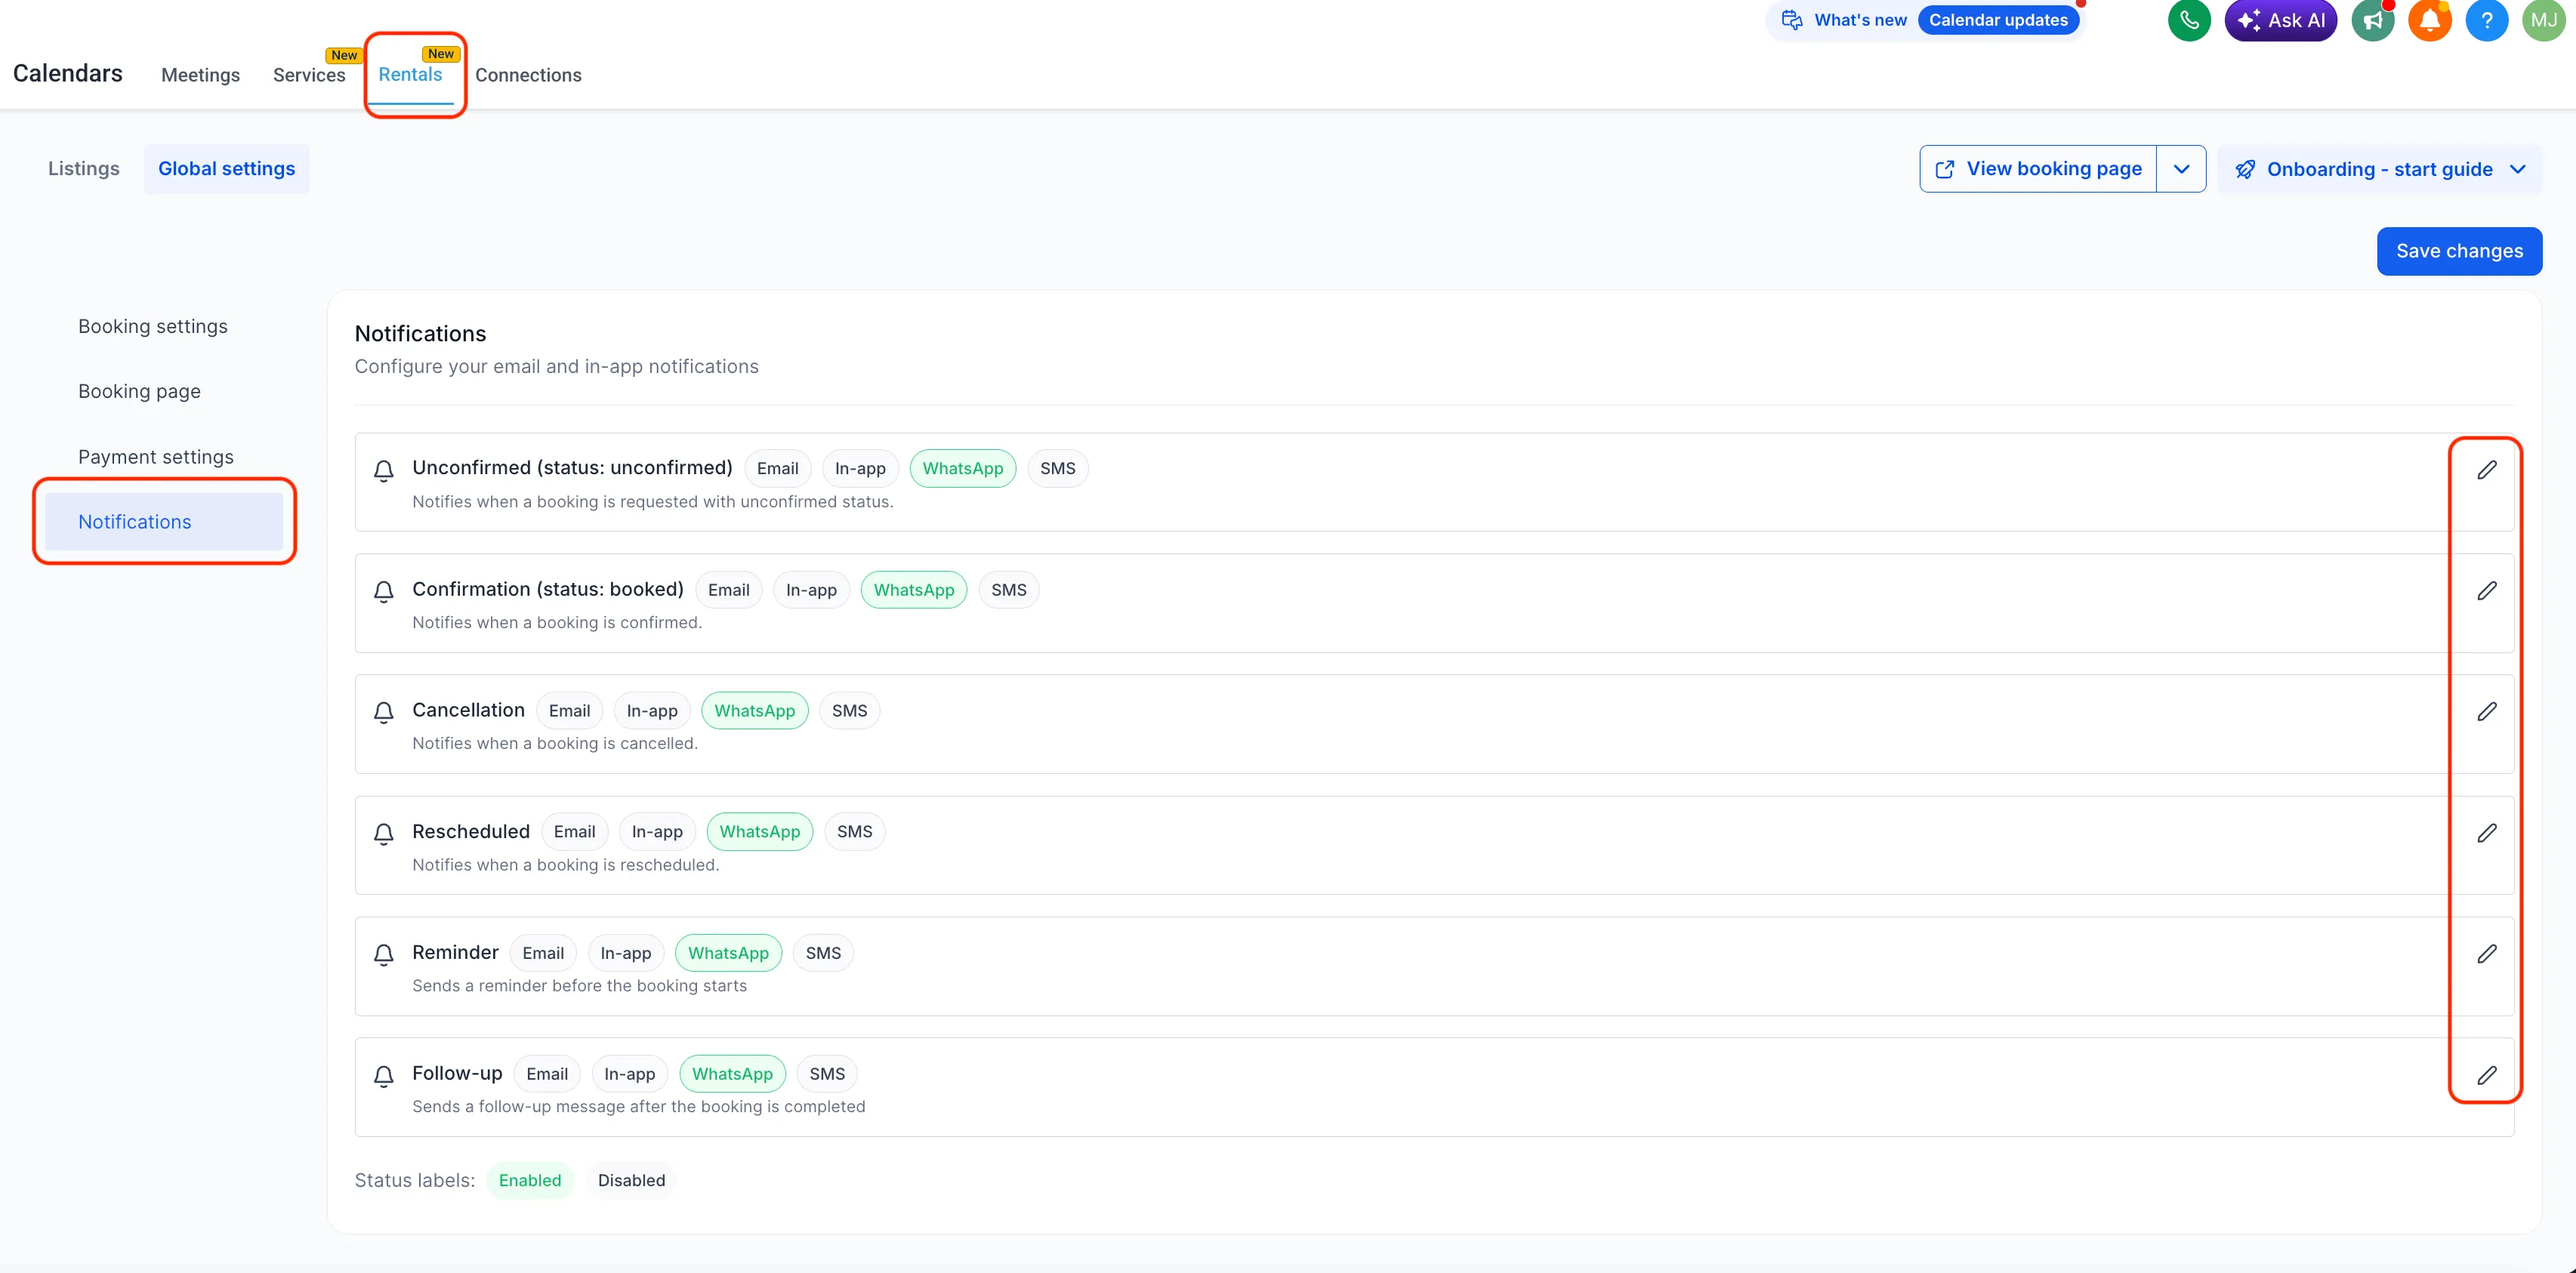Click the Calendars page title
The width and height of the screenshot is (2576, 1273).
[68, 73]
